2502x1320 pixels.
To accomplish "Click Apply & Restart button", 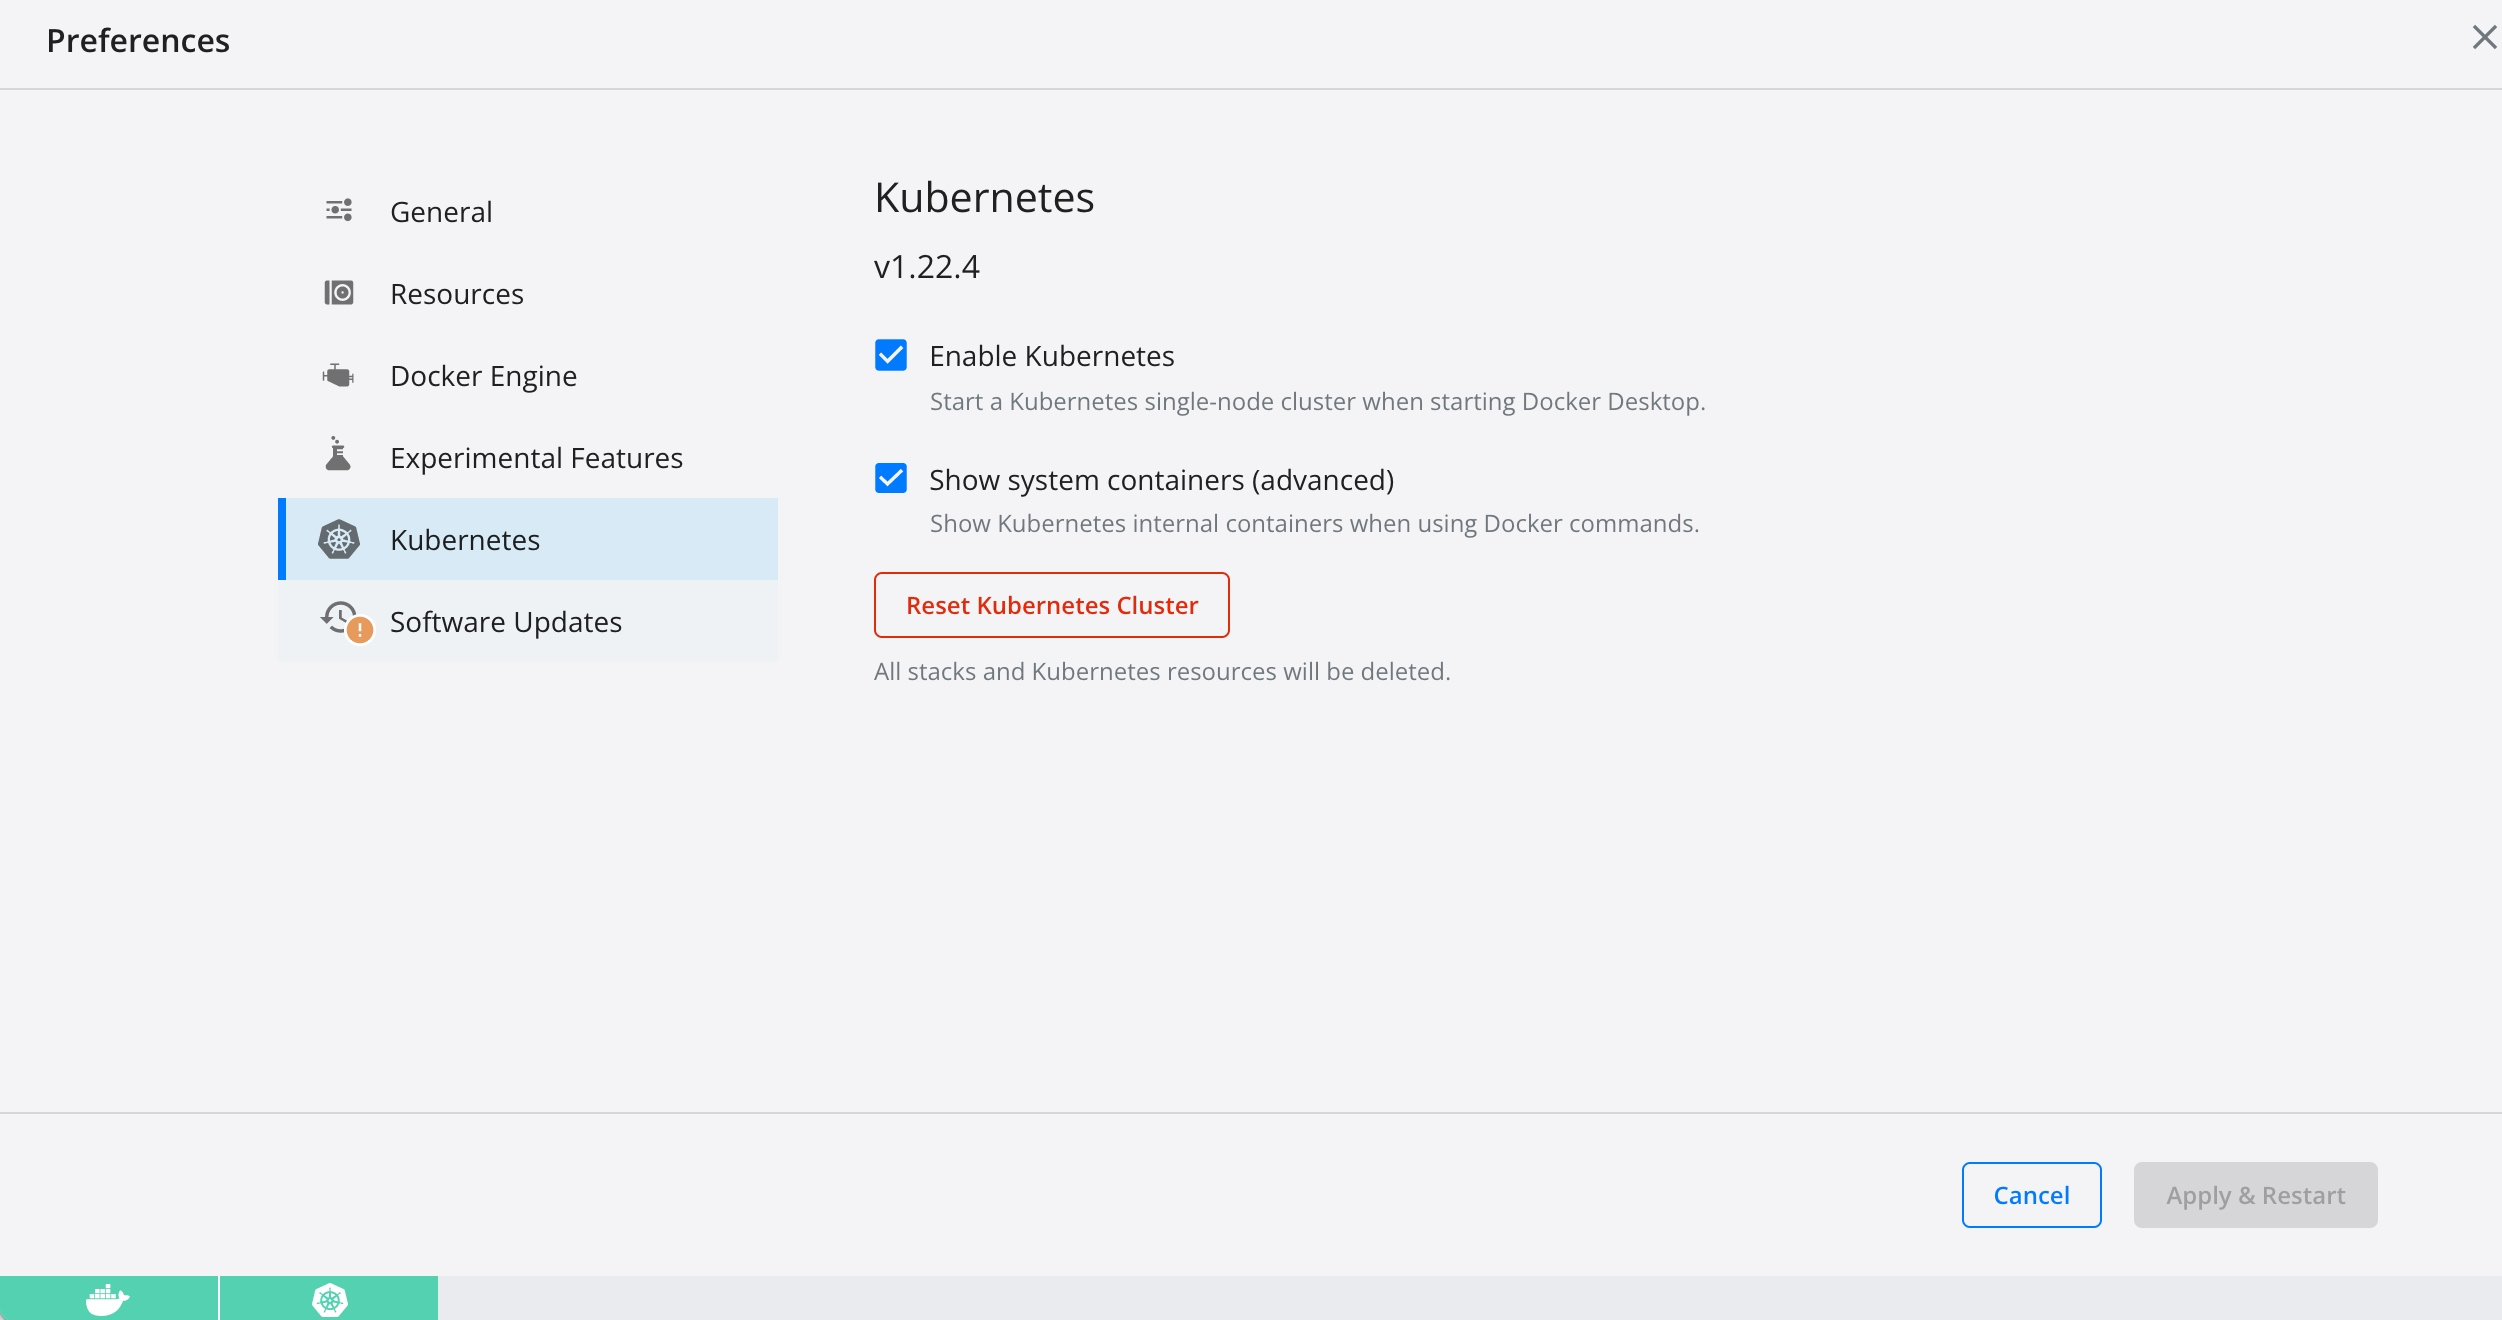I will (2255, 1195).
